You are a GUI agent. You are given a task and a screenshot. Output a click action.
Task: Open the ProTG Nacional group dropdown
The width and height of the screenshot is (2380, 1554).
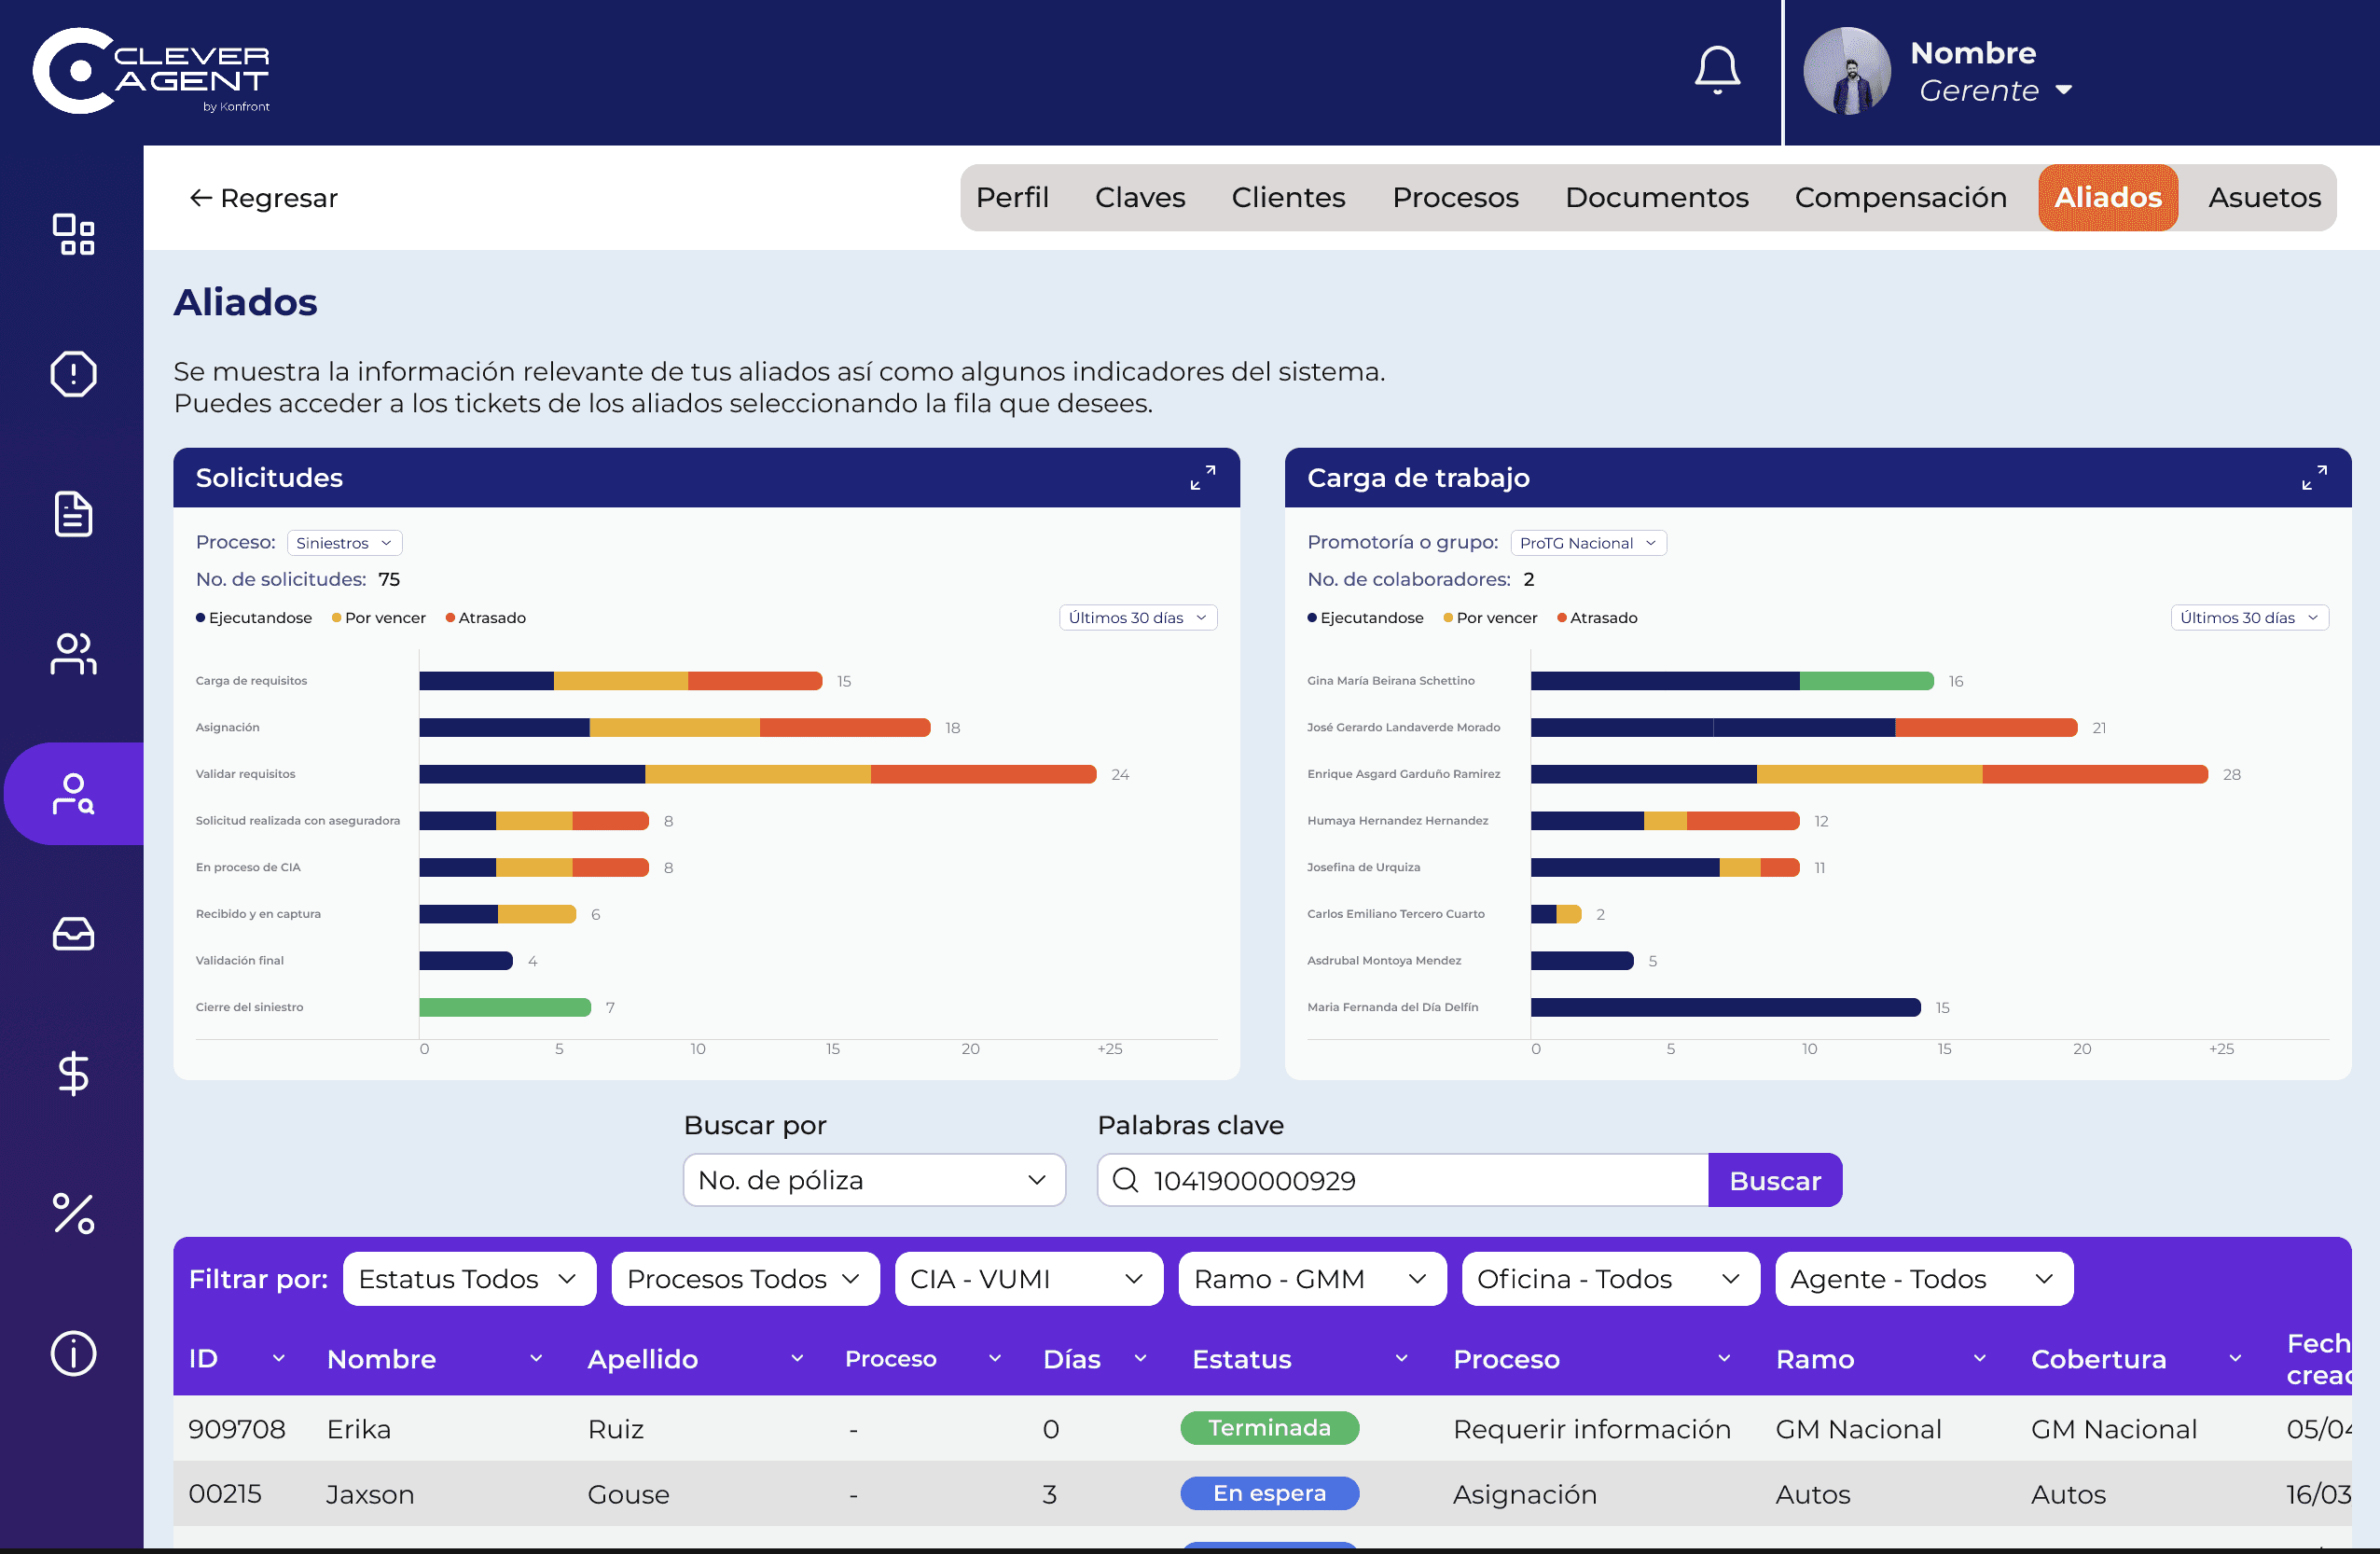1588,543
